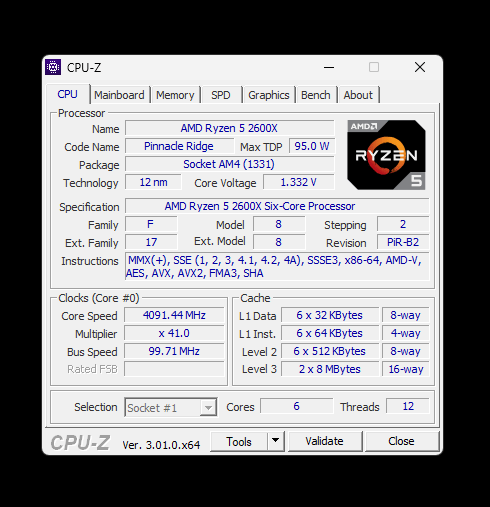This screenshot has width=490, height=507.
Task: Click the Validate button
Action: coord(324,441)
